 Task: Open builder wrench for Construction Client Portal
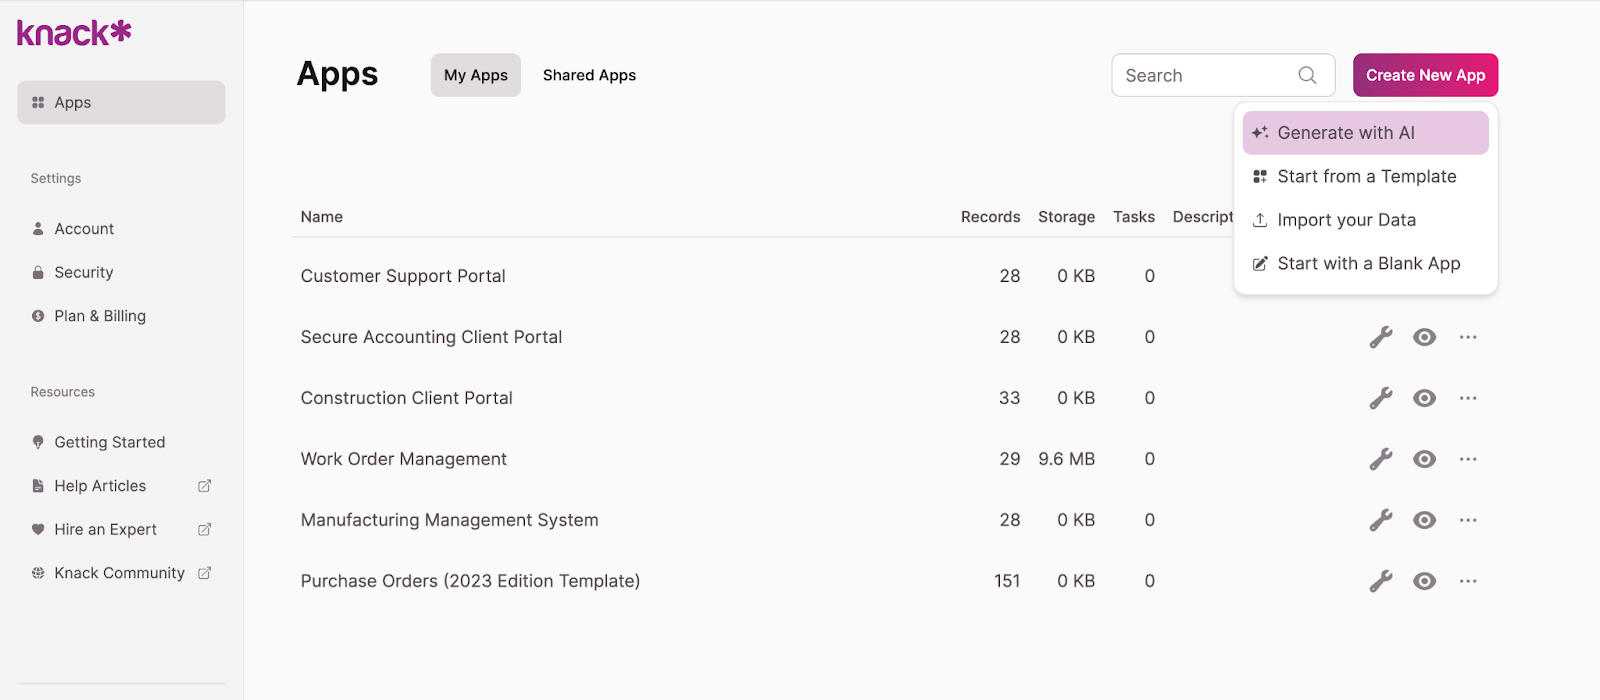(1381, 398)
